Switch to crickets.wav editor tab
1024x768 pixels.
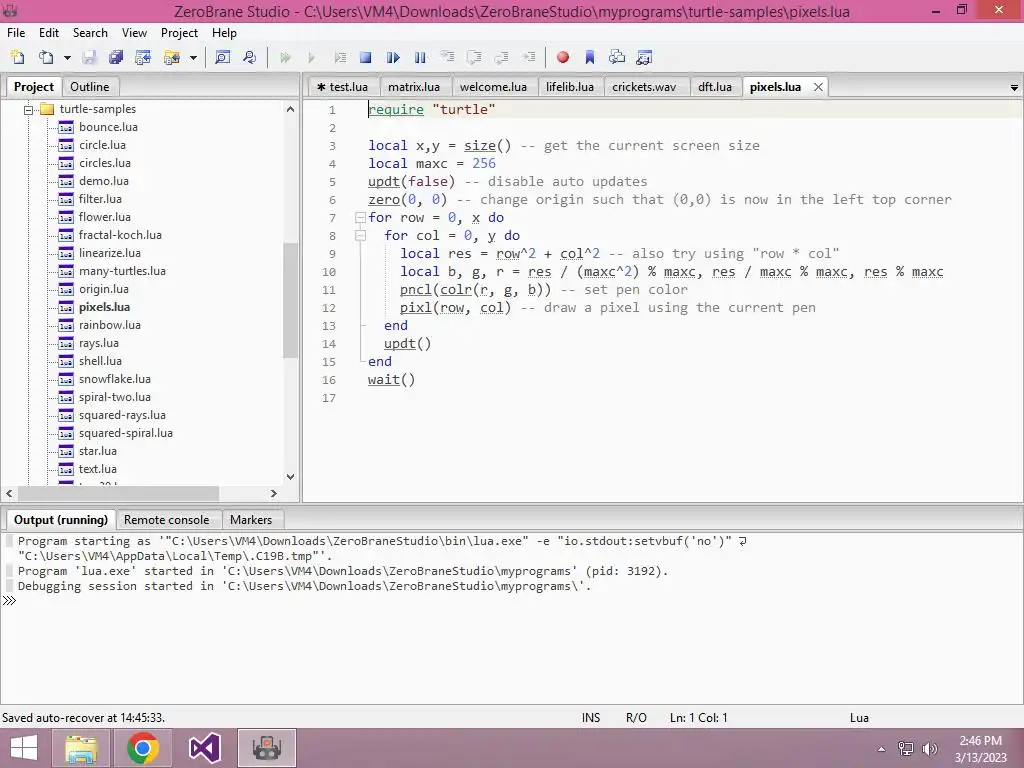click(x=644, y=87)
